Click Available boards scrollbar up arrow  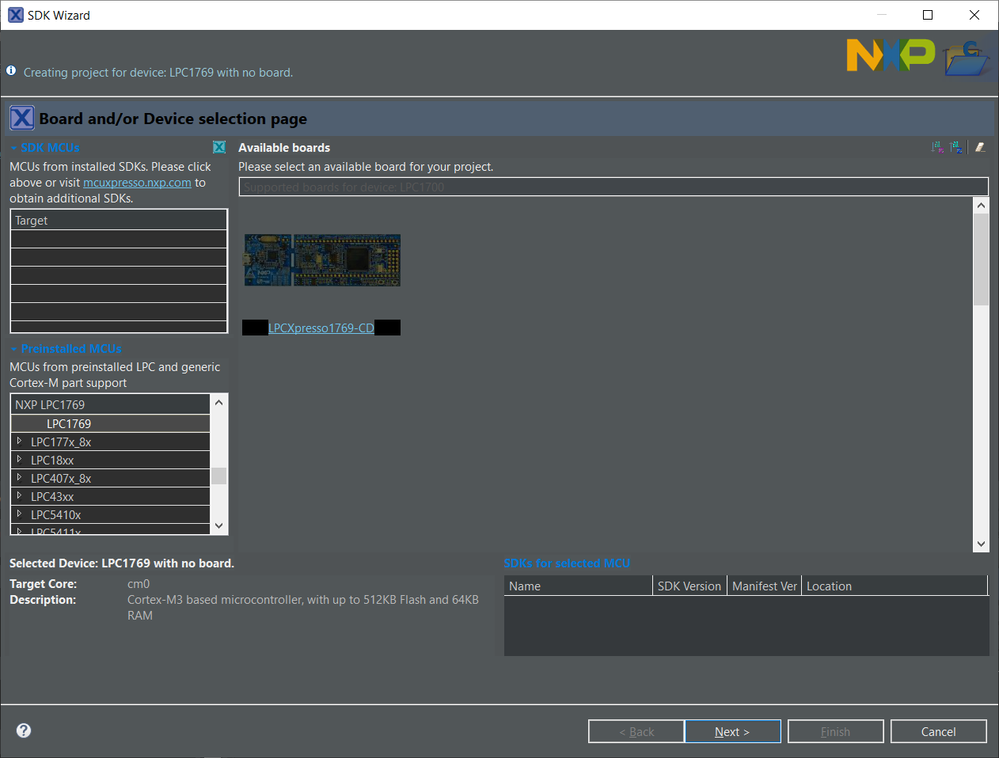coord(981,205)
